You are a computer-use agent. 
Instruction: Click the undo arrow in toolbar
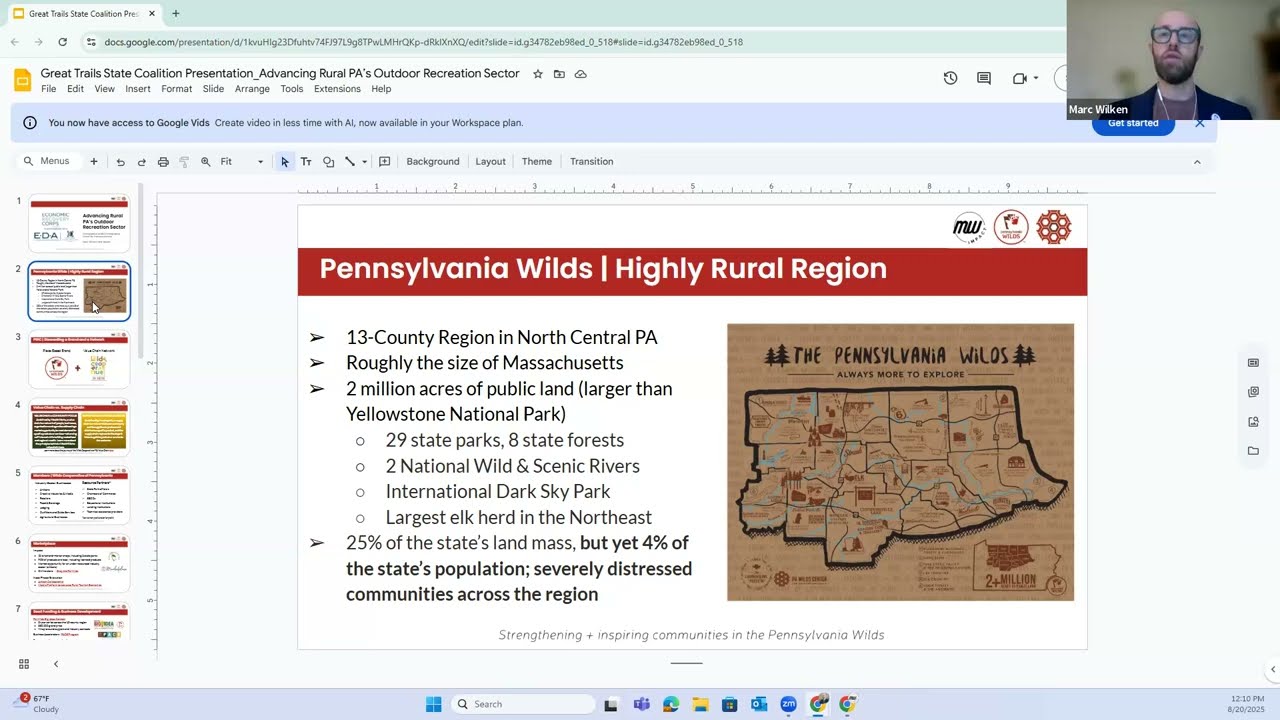click(120, 162)
